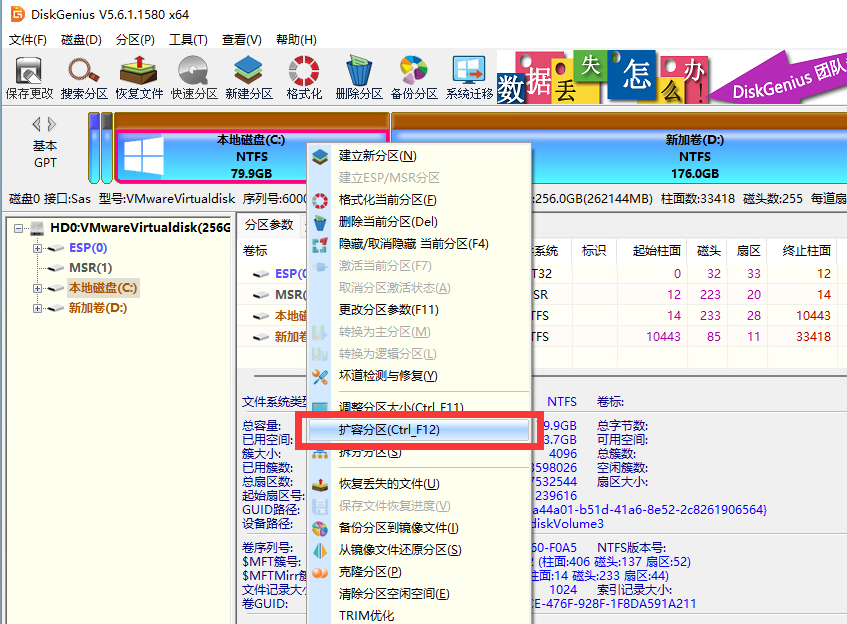Click the 格式化 format icon
The image size is (847, 624).
(x=304, y=78)
